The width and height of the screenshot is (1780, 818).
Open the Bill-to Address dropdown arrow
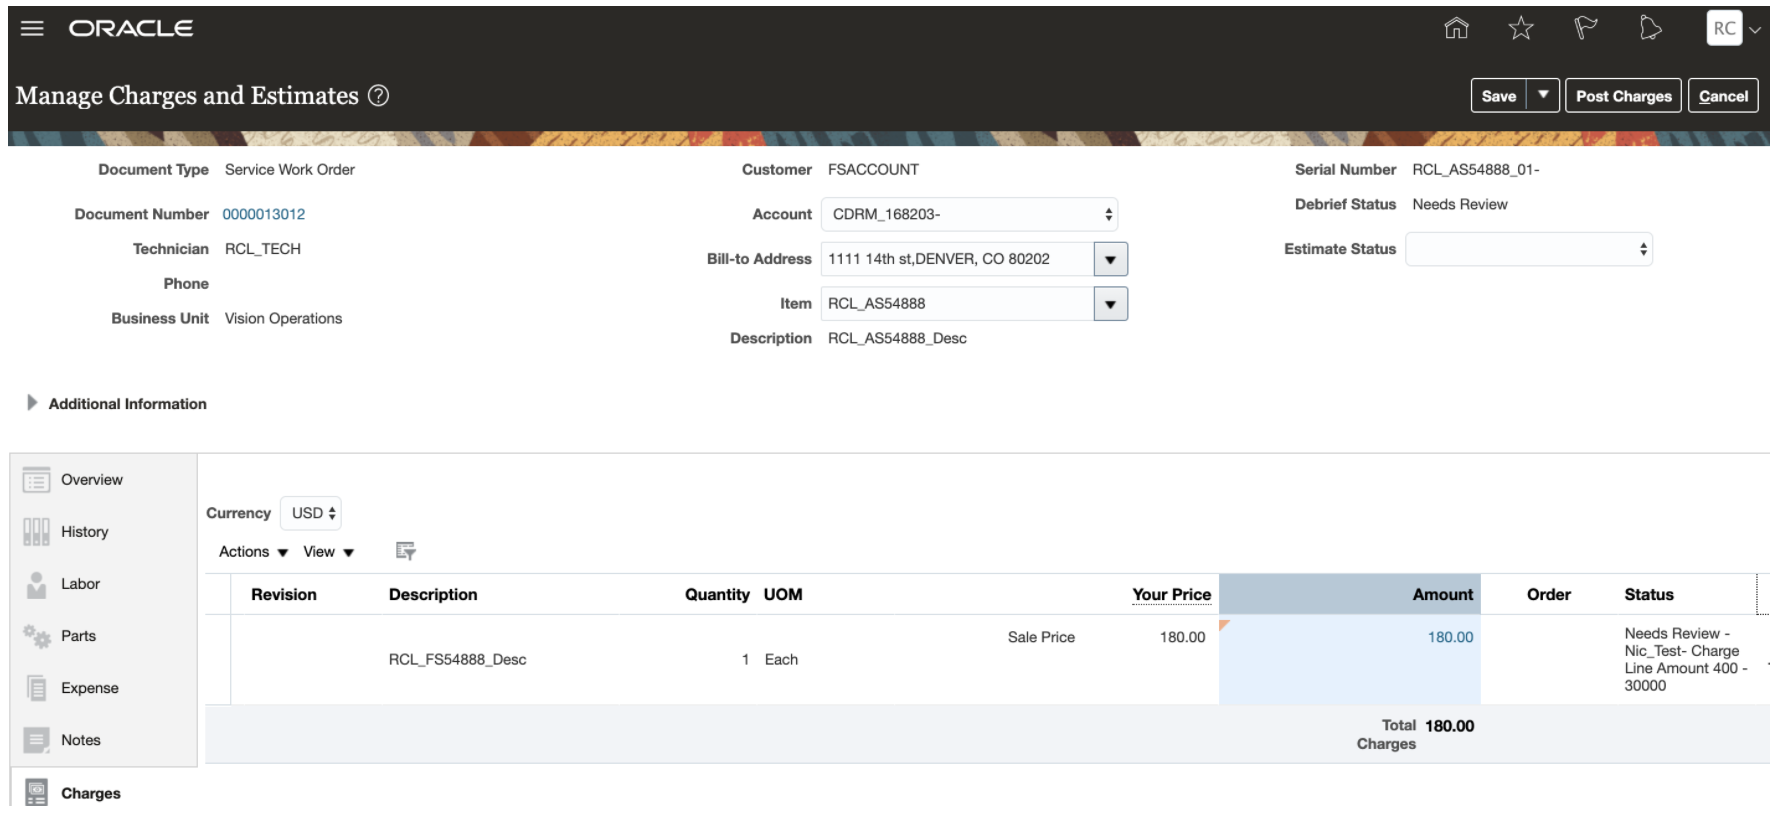[1110, 259]
